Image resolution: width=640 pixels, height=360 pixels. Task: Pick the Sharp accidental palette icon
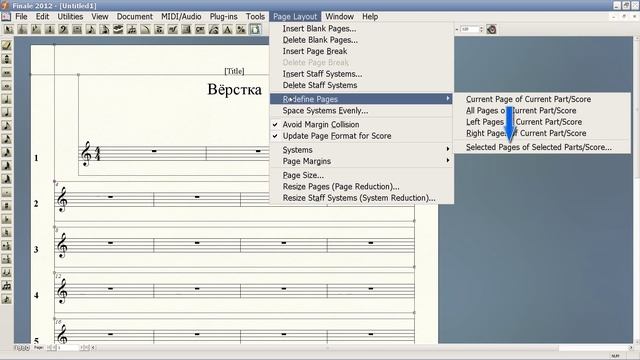coord(7,206)
